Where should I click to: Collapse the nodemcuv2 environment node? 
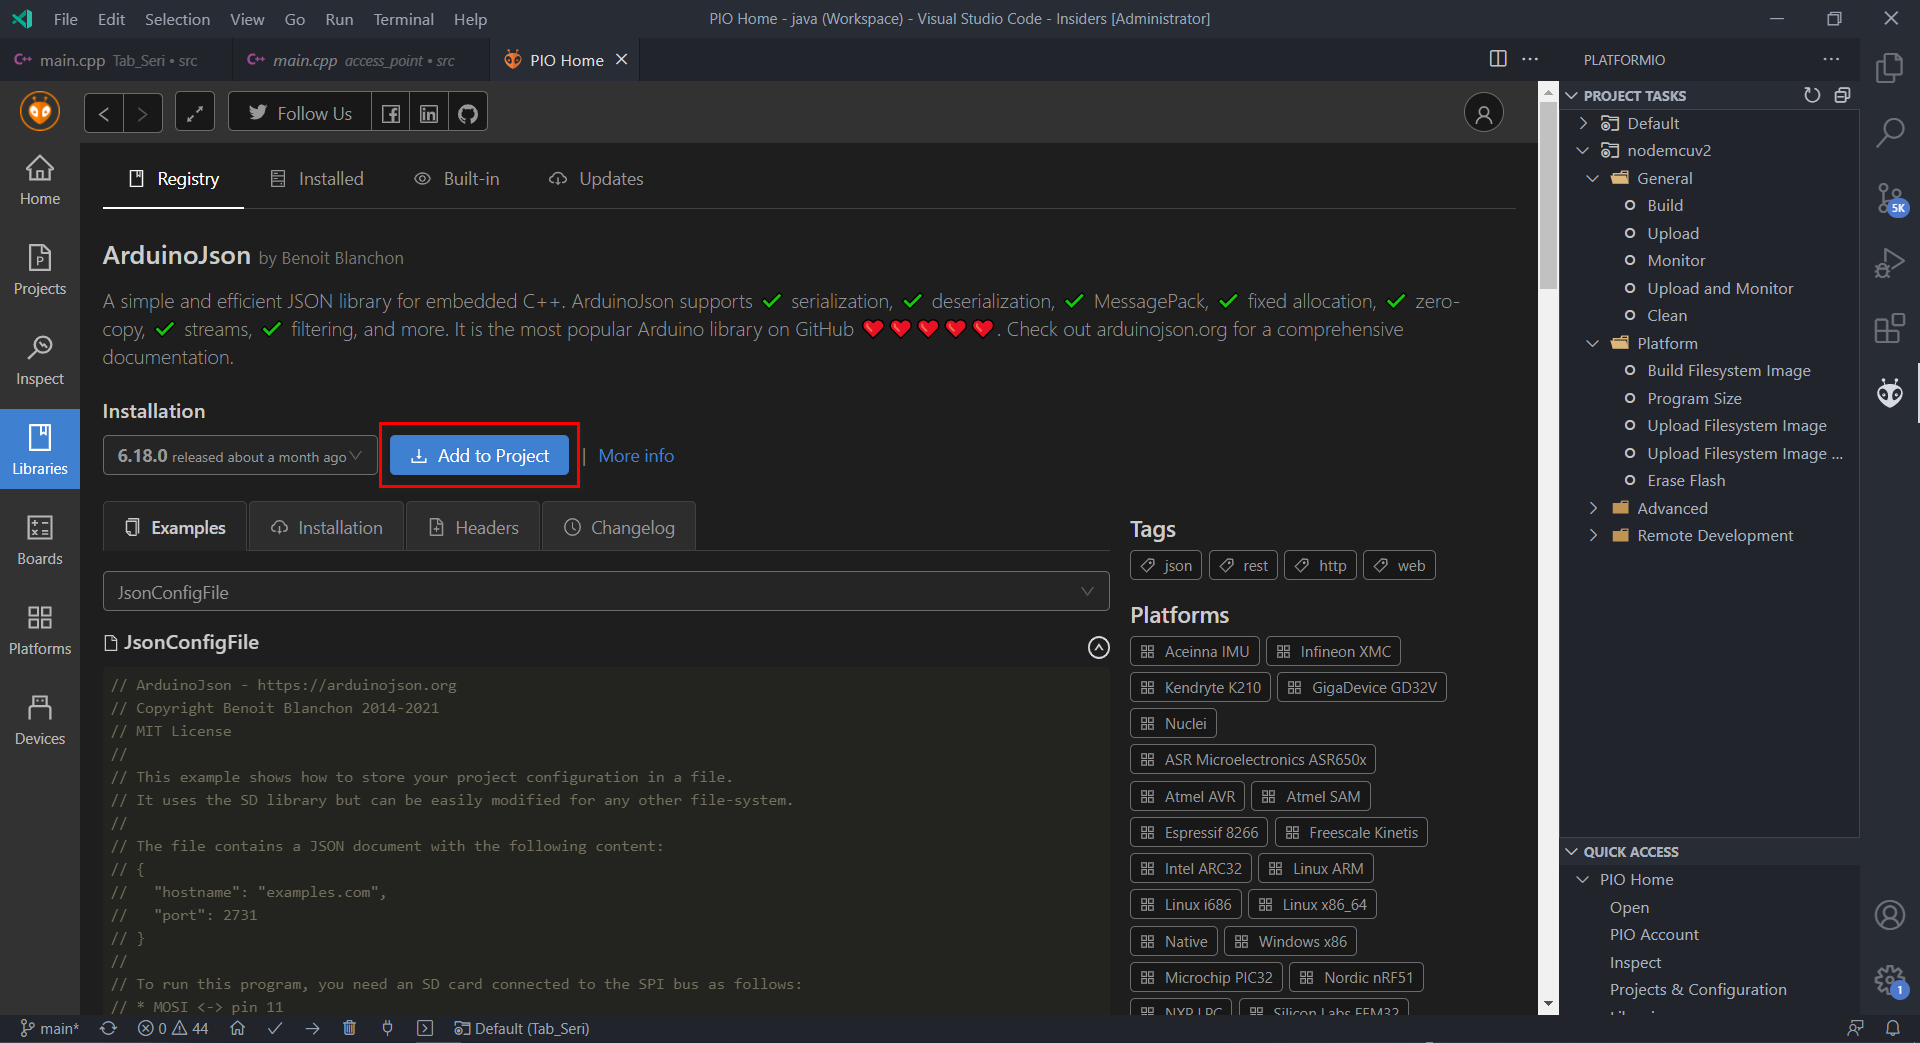[x=1583, y=150]
